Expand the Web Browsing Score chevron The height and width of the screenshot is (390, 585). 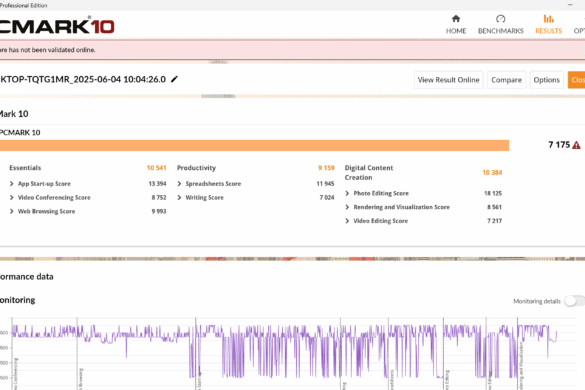(12, 211)
